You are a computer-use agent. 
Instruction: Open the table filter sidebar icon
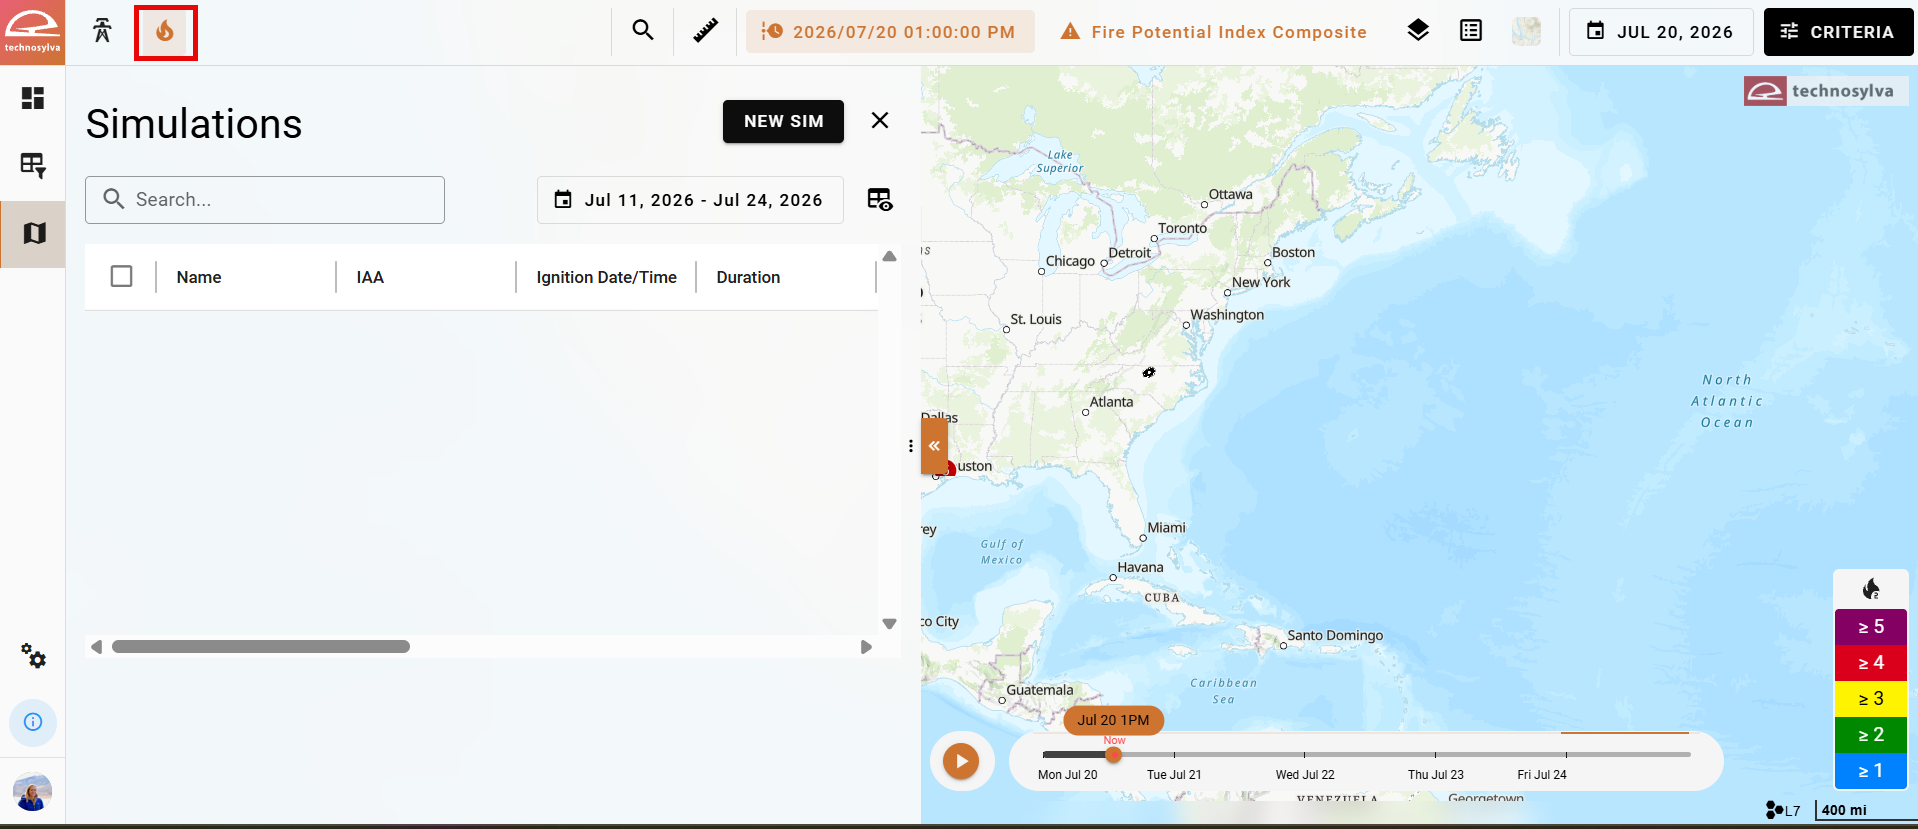[x=33, y=165]
